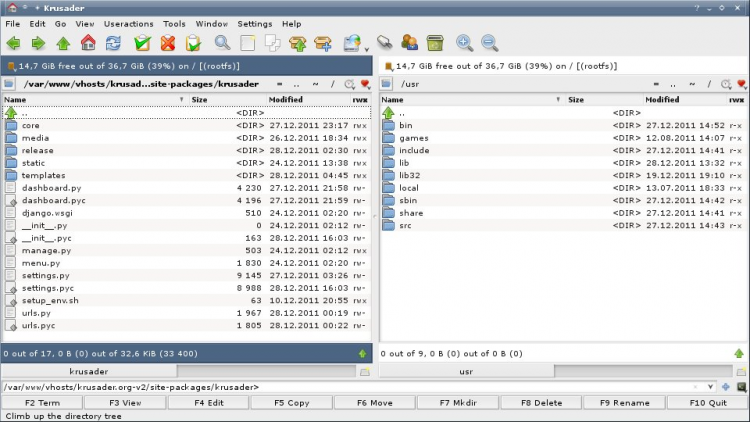Click the Zoom out magnifier icon
Screen dimensions: 750x422
490,43
